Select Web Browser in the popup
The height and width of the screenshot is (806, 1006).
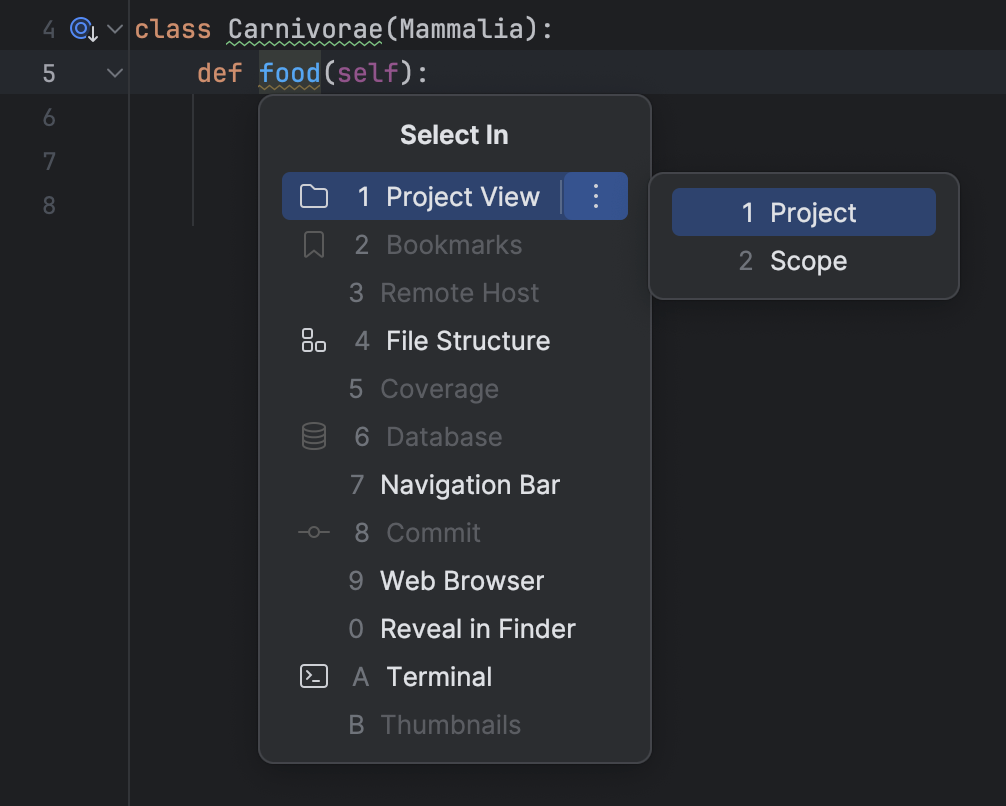(x=461, y=580)
